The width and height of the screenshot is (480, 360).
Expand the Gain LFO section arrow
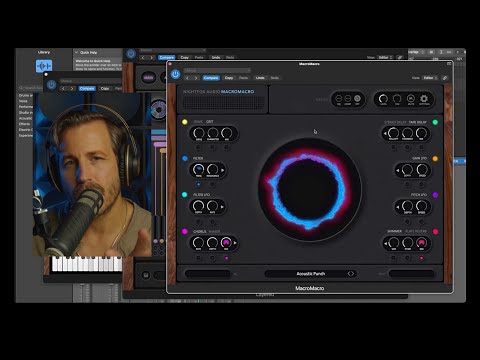pos(398,170)
